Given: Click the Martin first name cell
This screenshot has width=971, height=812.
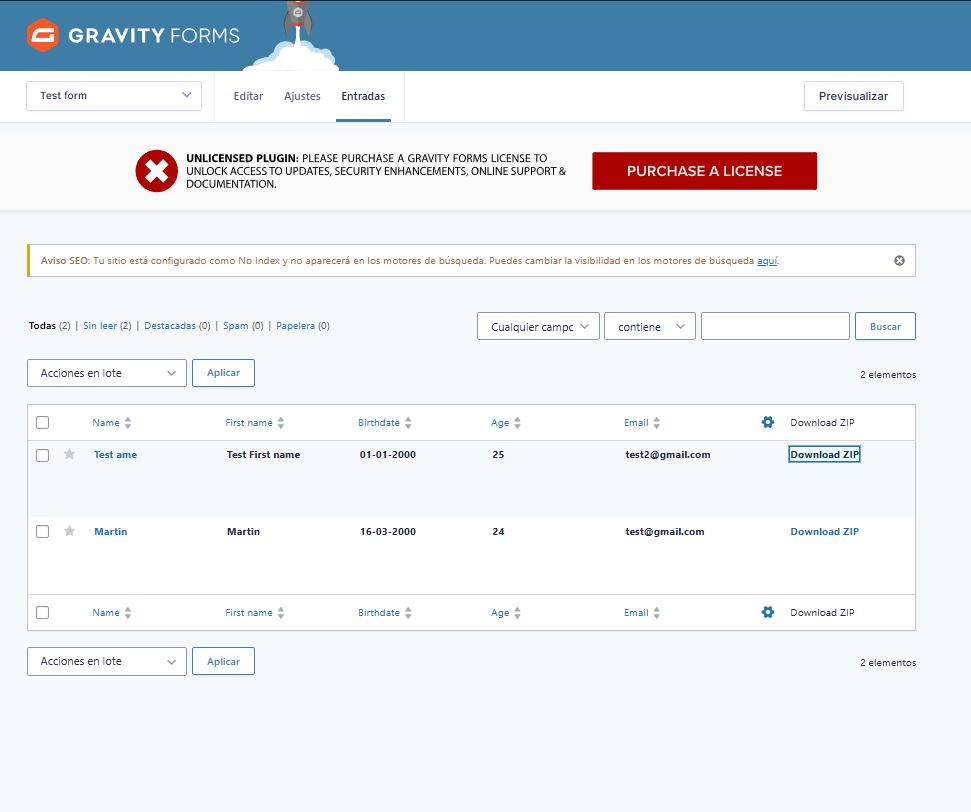Looking at the screenshot, I should pyautogui.click(x=243, y=531).
